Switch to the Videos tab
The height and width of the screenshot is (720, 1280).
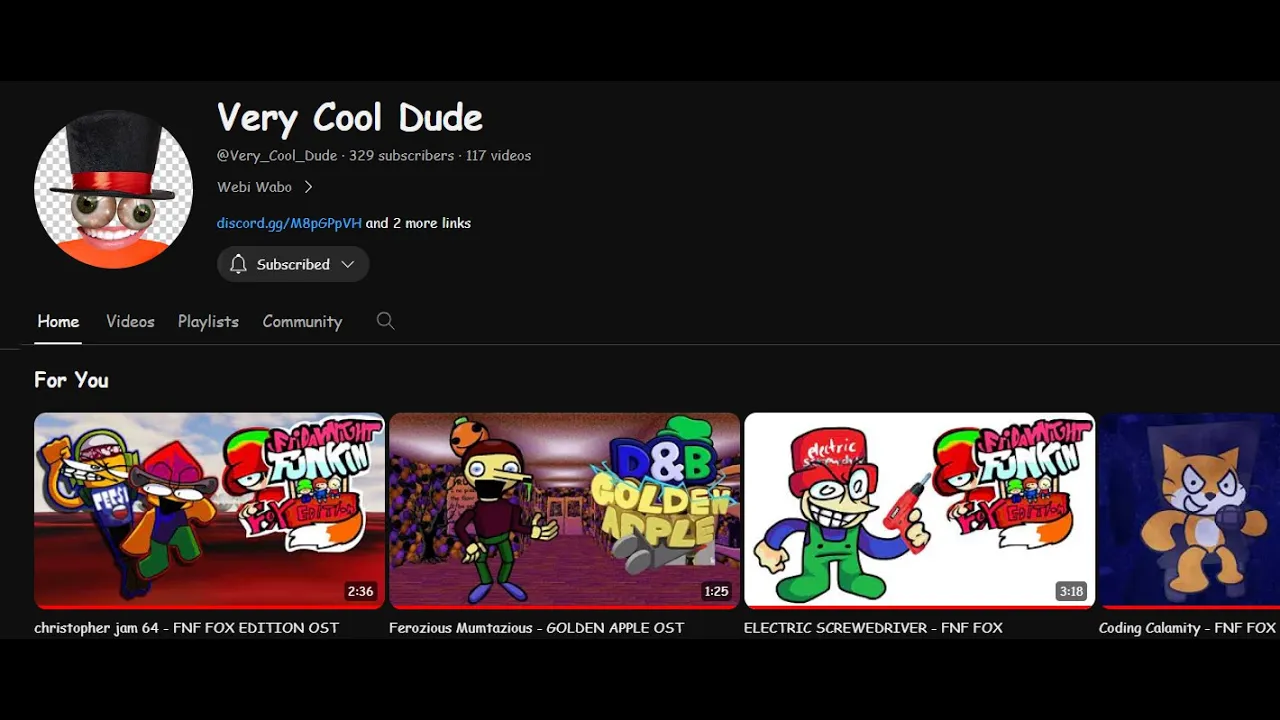[x=130, y=321]
